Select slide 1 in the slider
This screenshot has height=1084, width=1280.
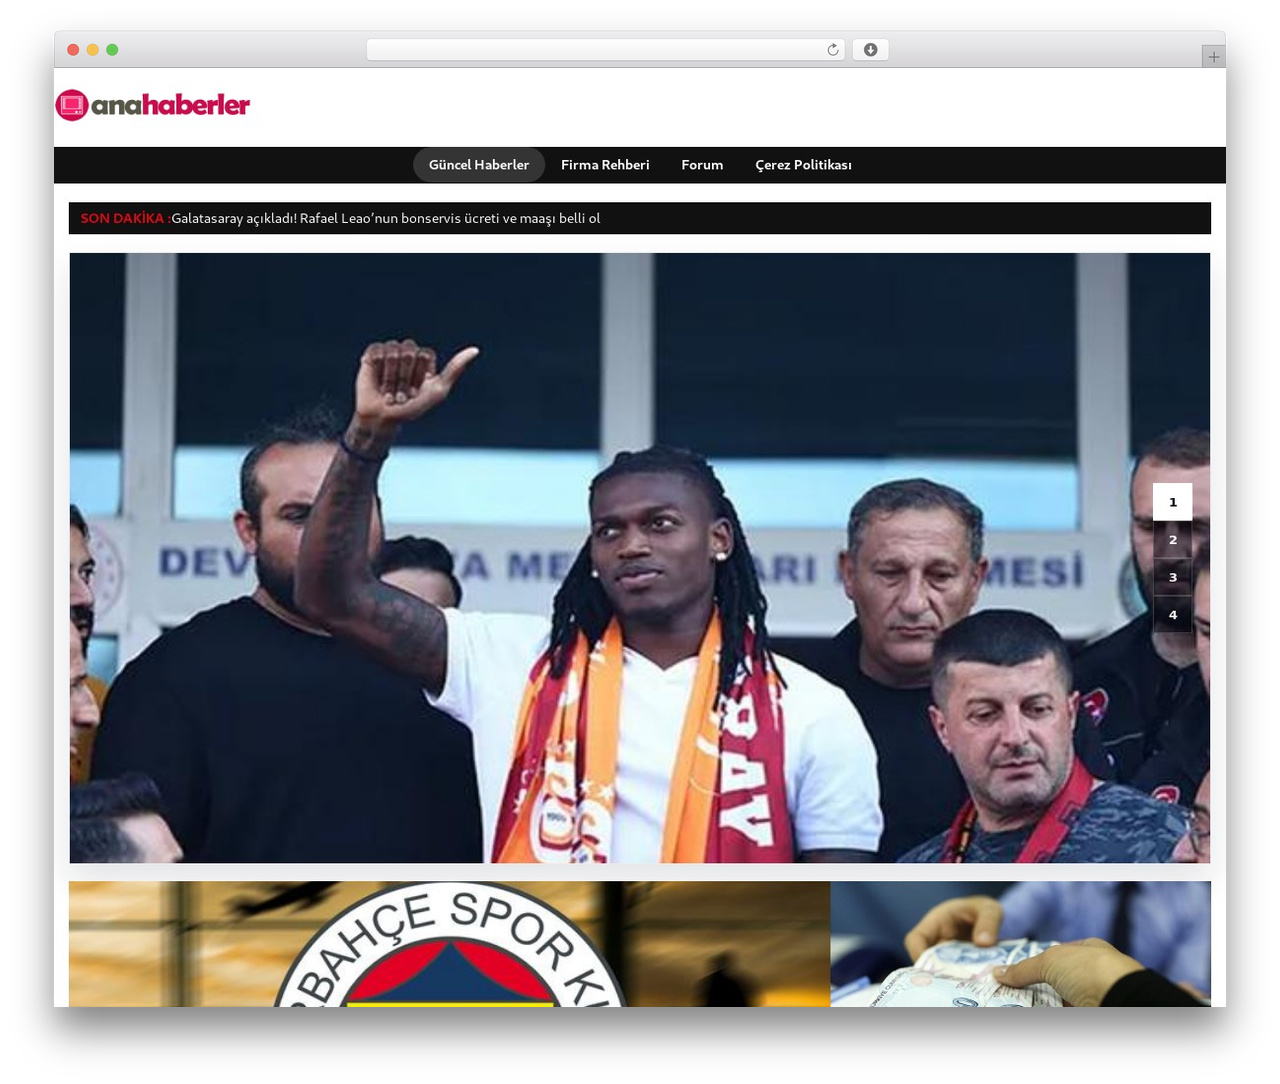1172,502
